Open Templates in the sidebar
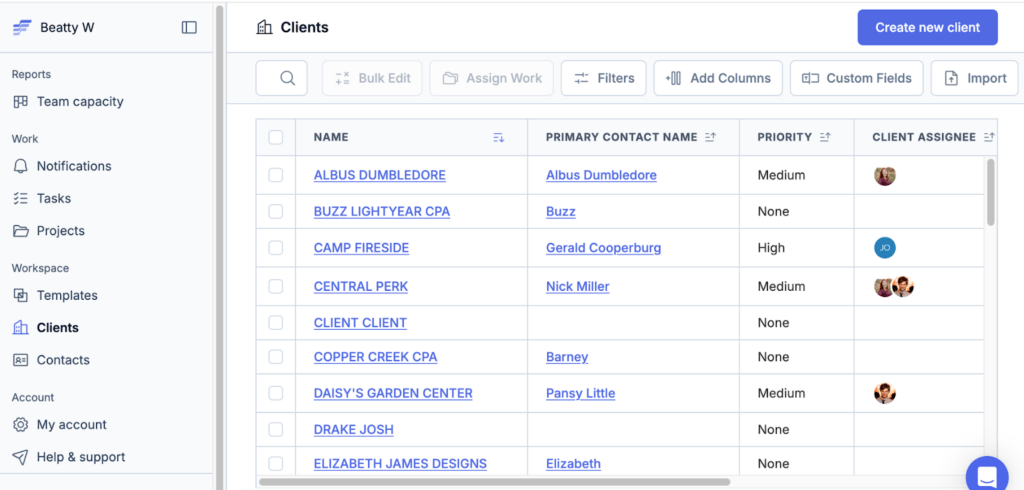Image resolution: width=1024 pixels, height=490 pixels. click(55, 295)
